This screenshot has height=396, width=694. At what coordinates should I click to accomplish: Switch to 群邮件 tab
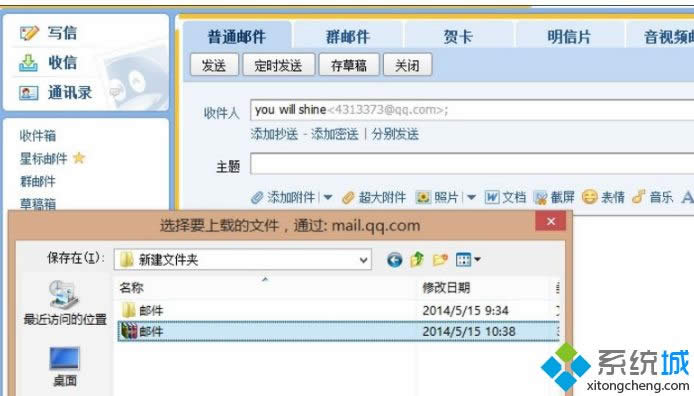click(x=348, y=36)
